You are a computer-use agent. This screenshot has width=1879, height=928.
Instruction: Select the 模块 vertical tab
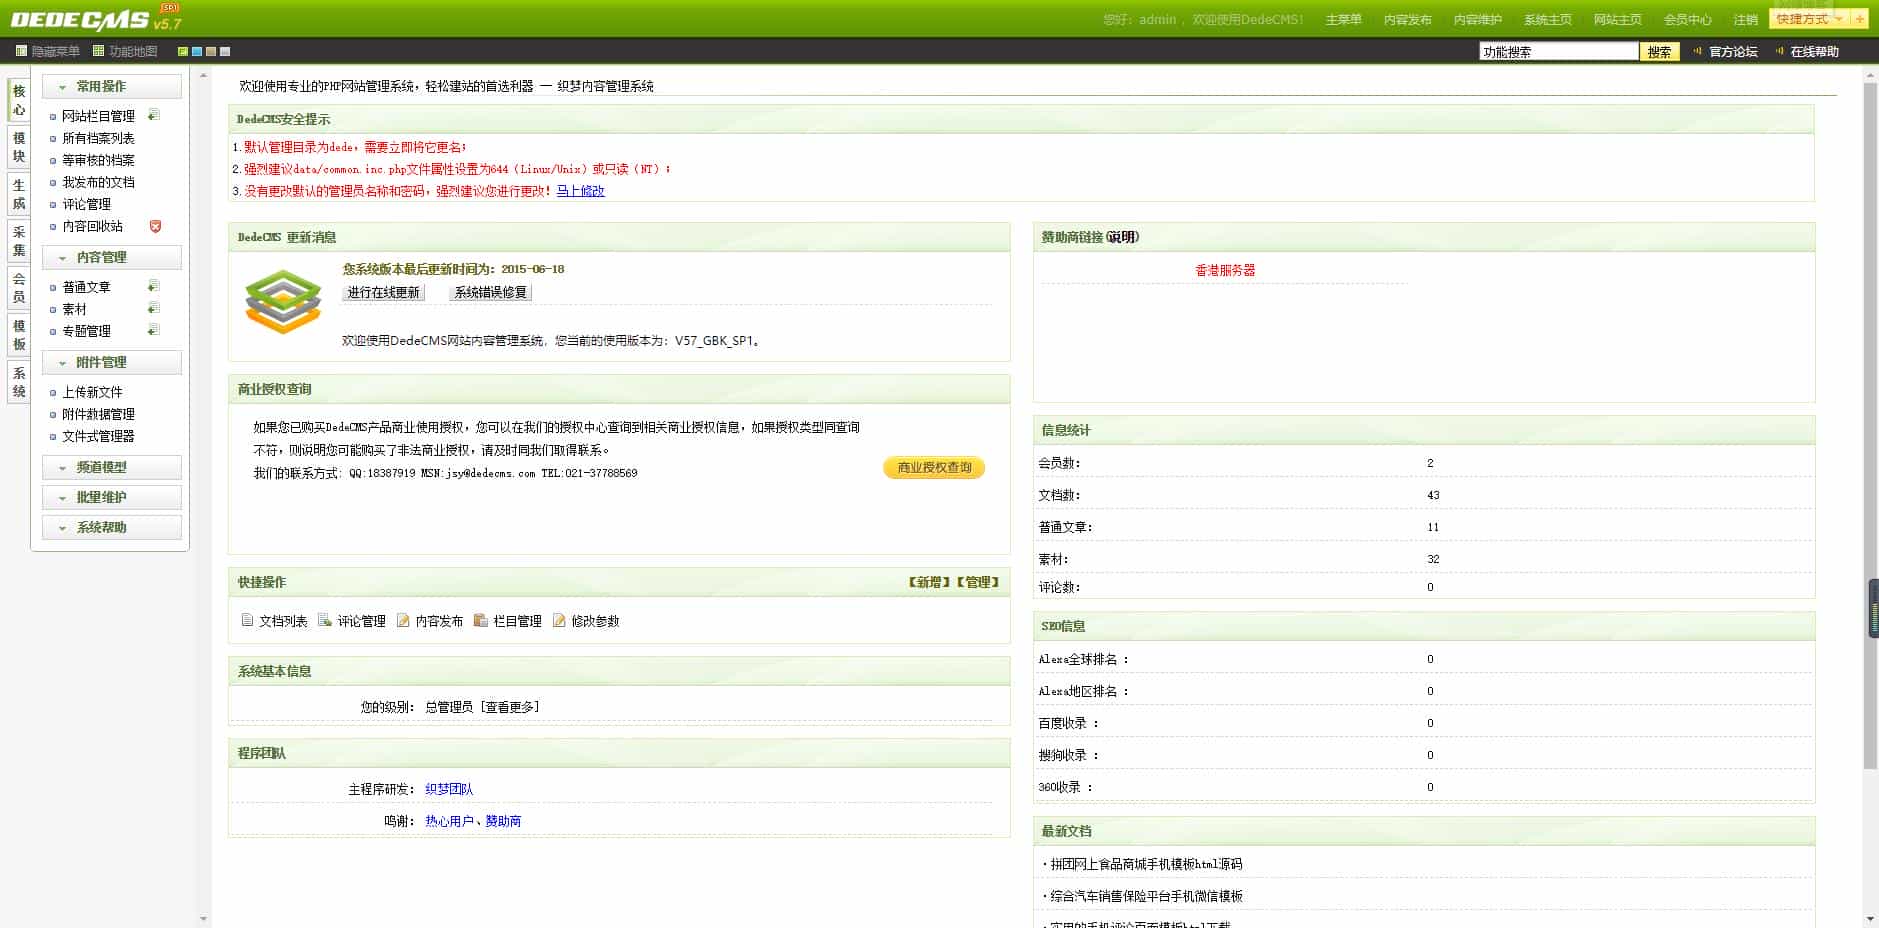tap(19, 147)
